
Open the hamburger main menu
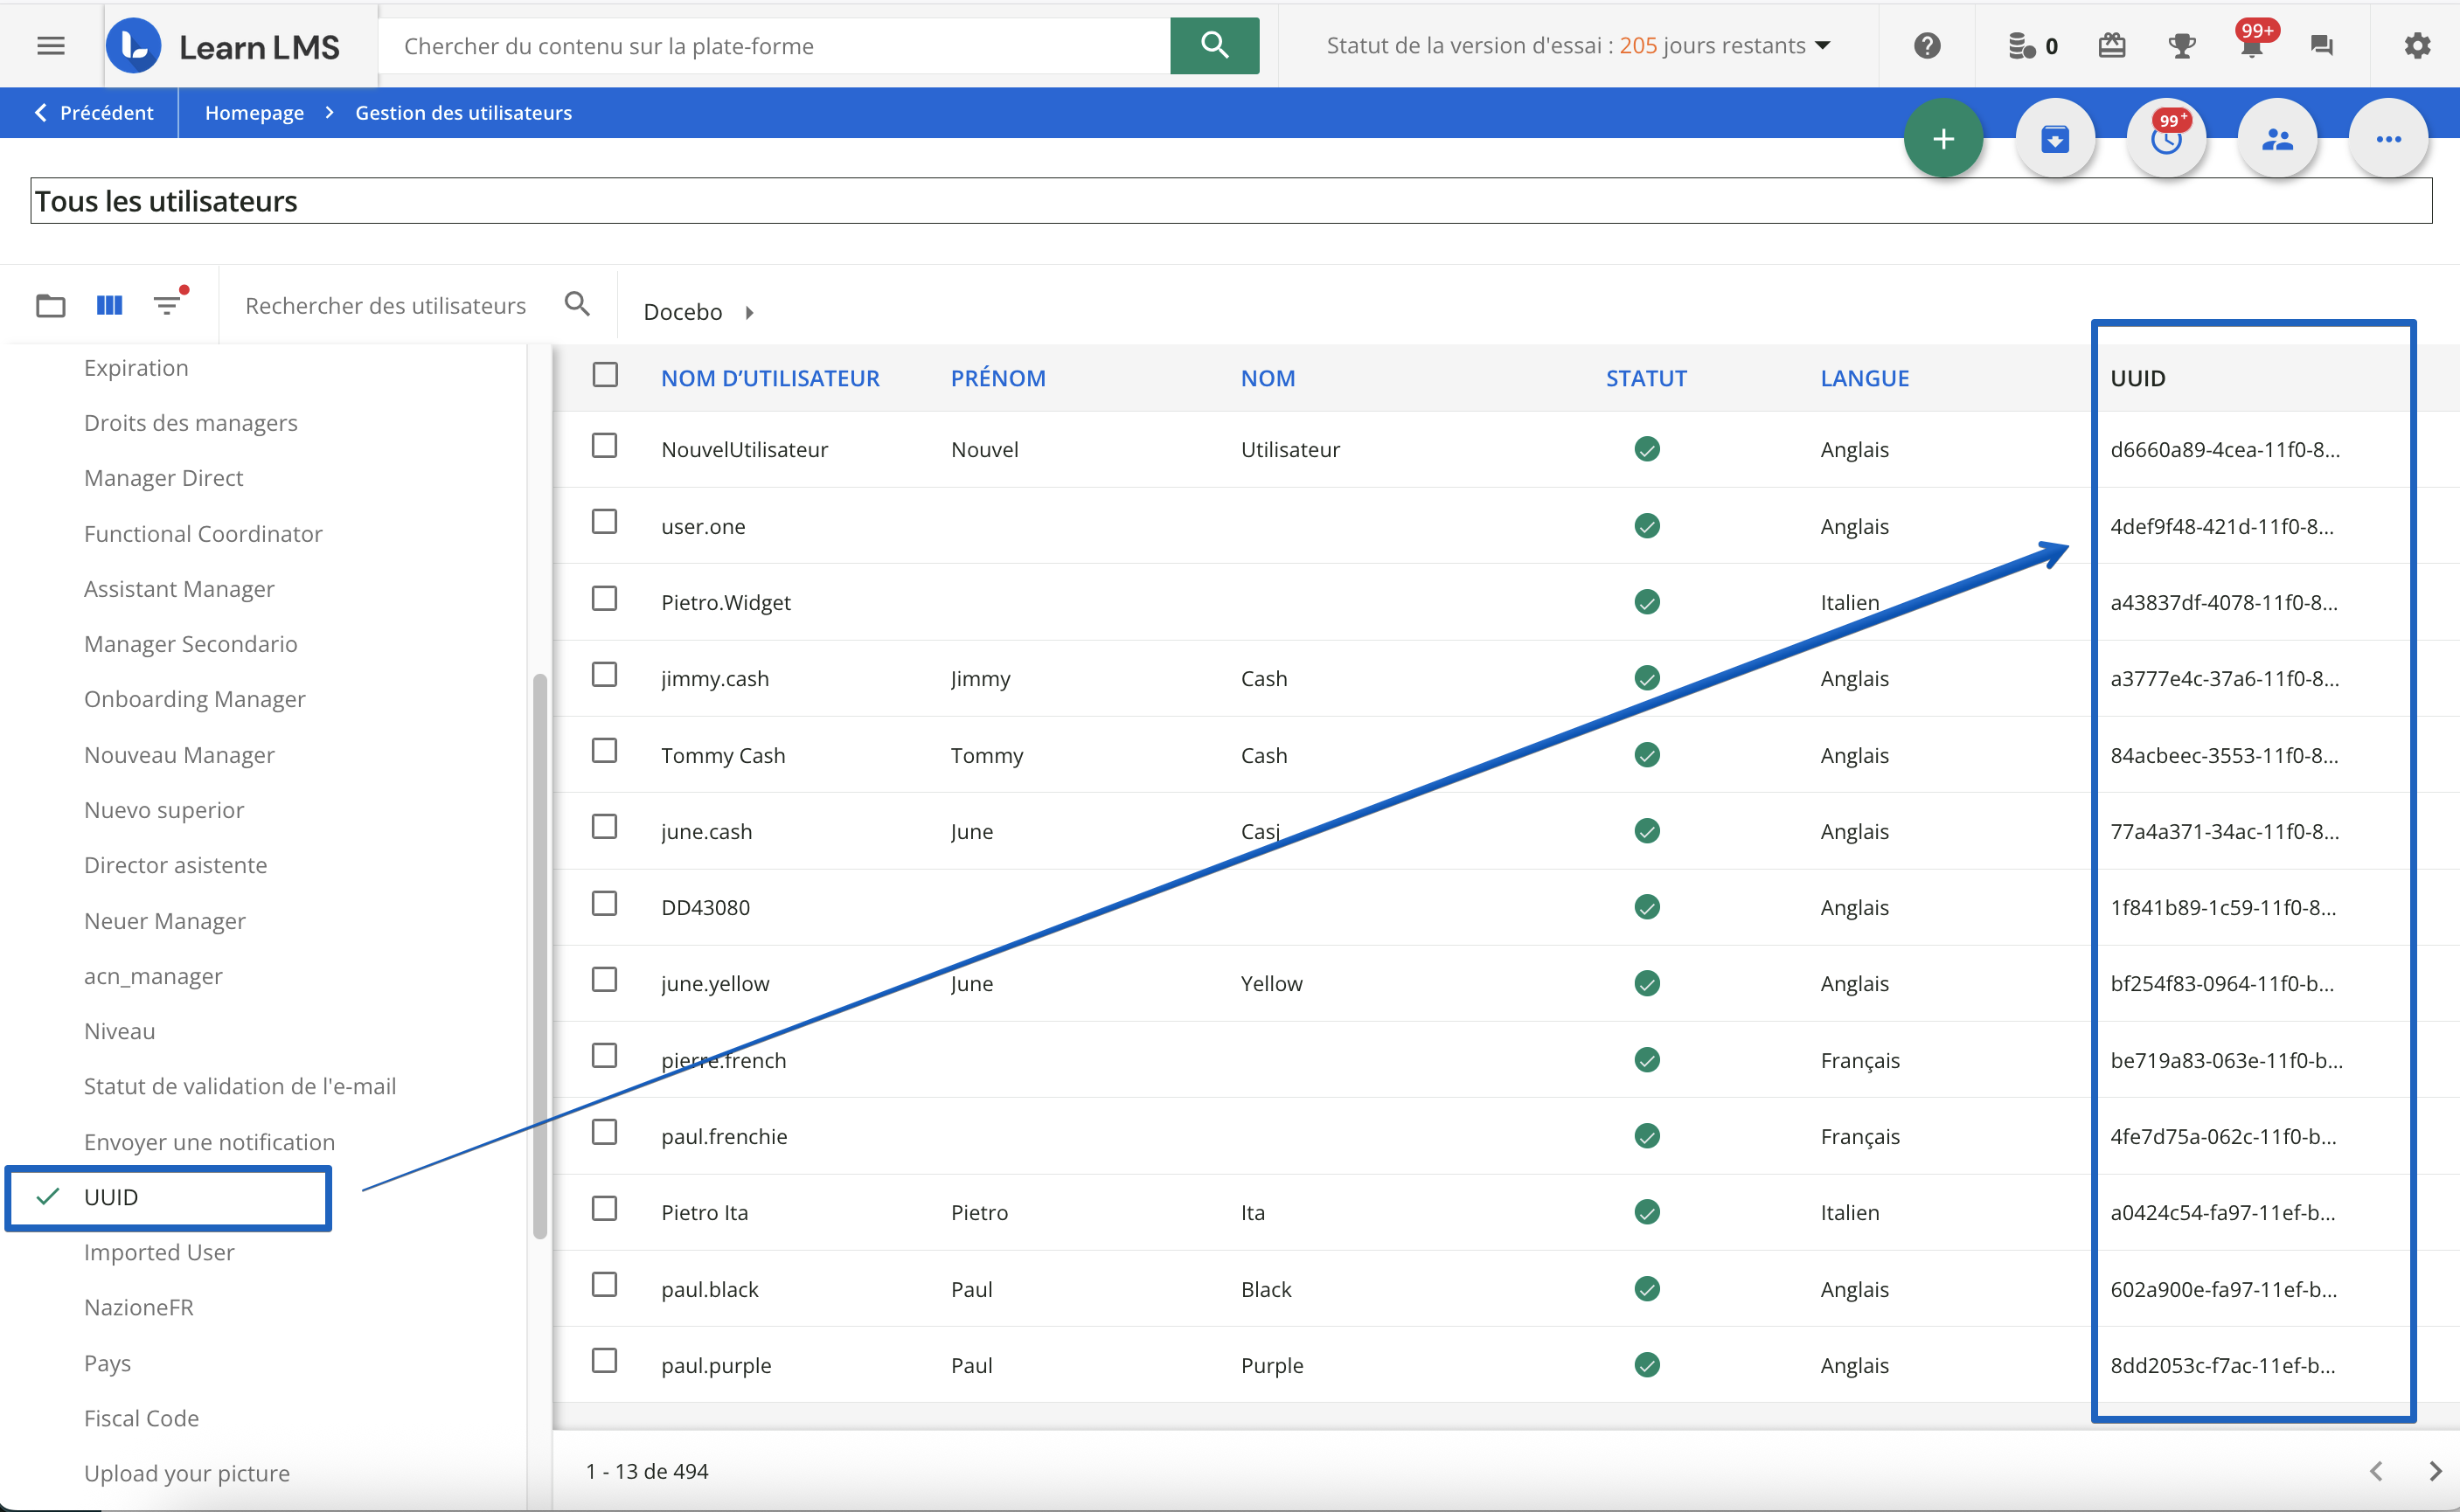click(50, 46)
